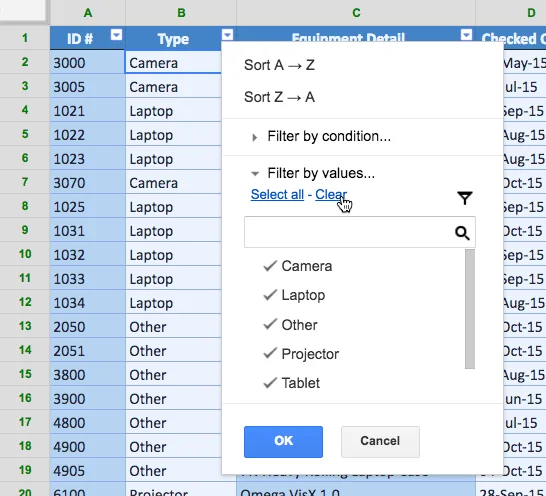Click the Select all link
The width and height of the screenshot is (546, 496).
click(x=277, y=194)
